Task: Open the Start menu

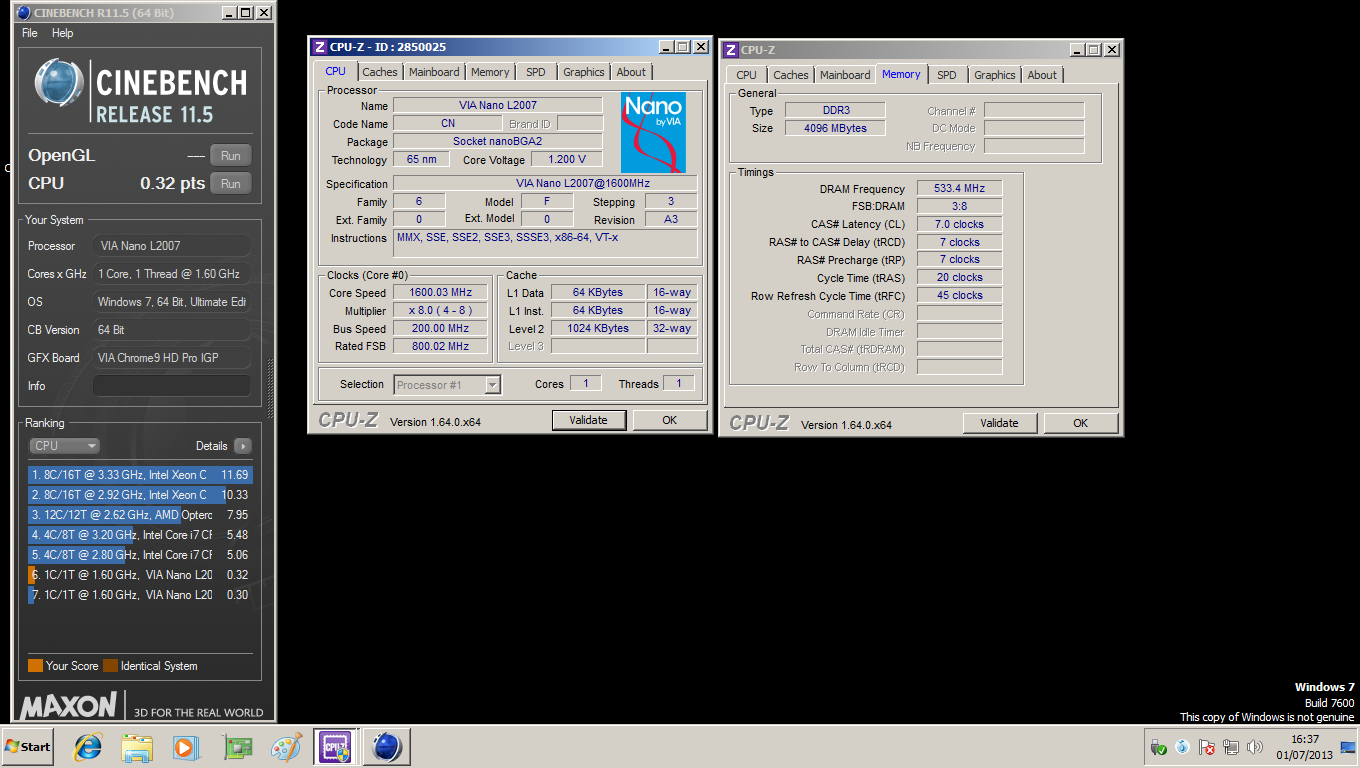Action: 28,747
